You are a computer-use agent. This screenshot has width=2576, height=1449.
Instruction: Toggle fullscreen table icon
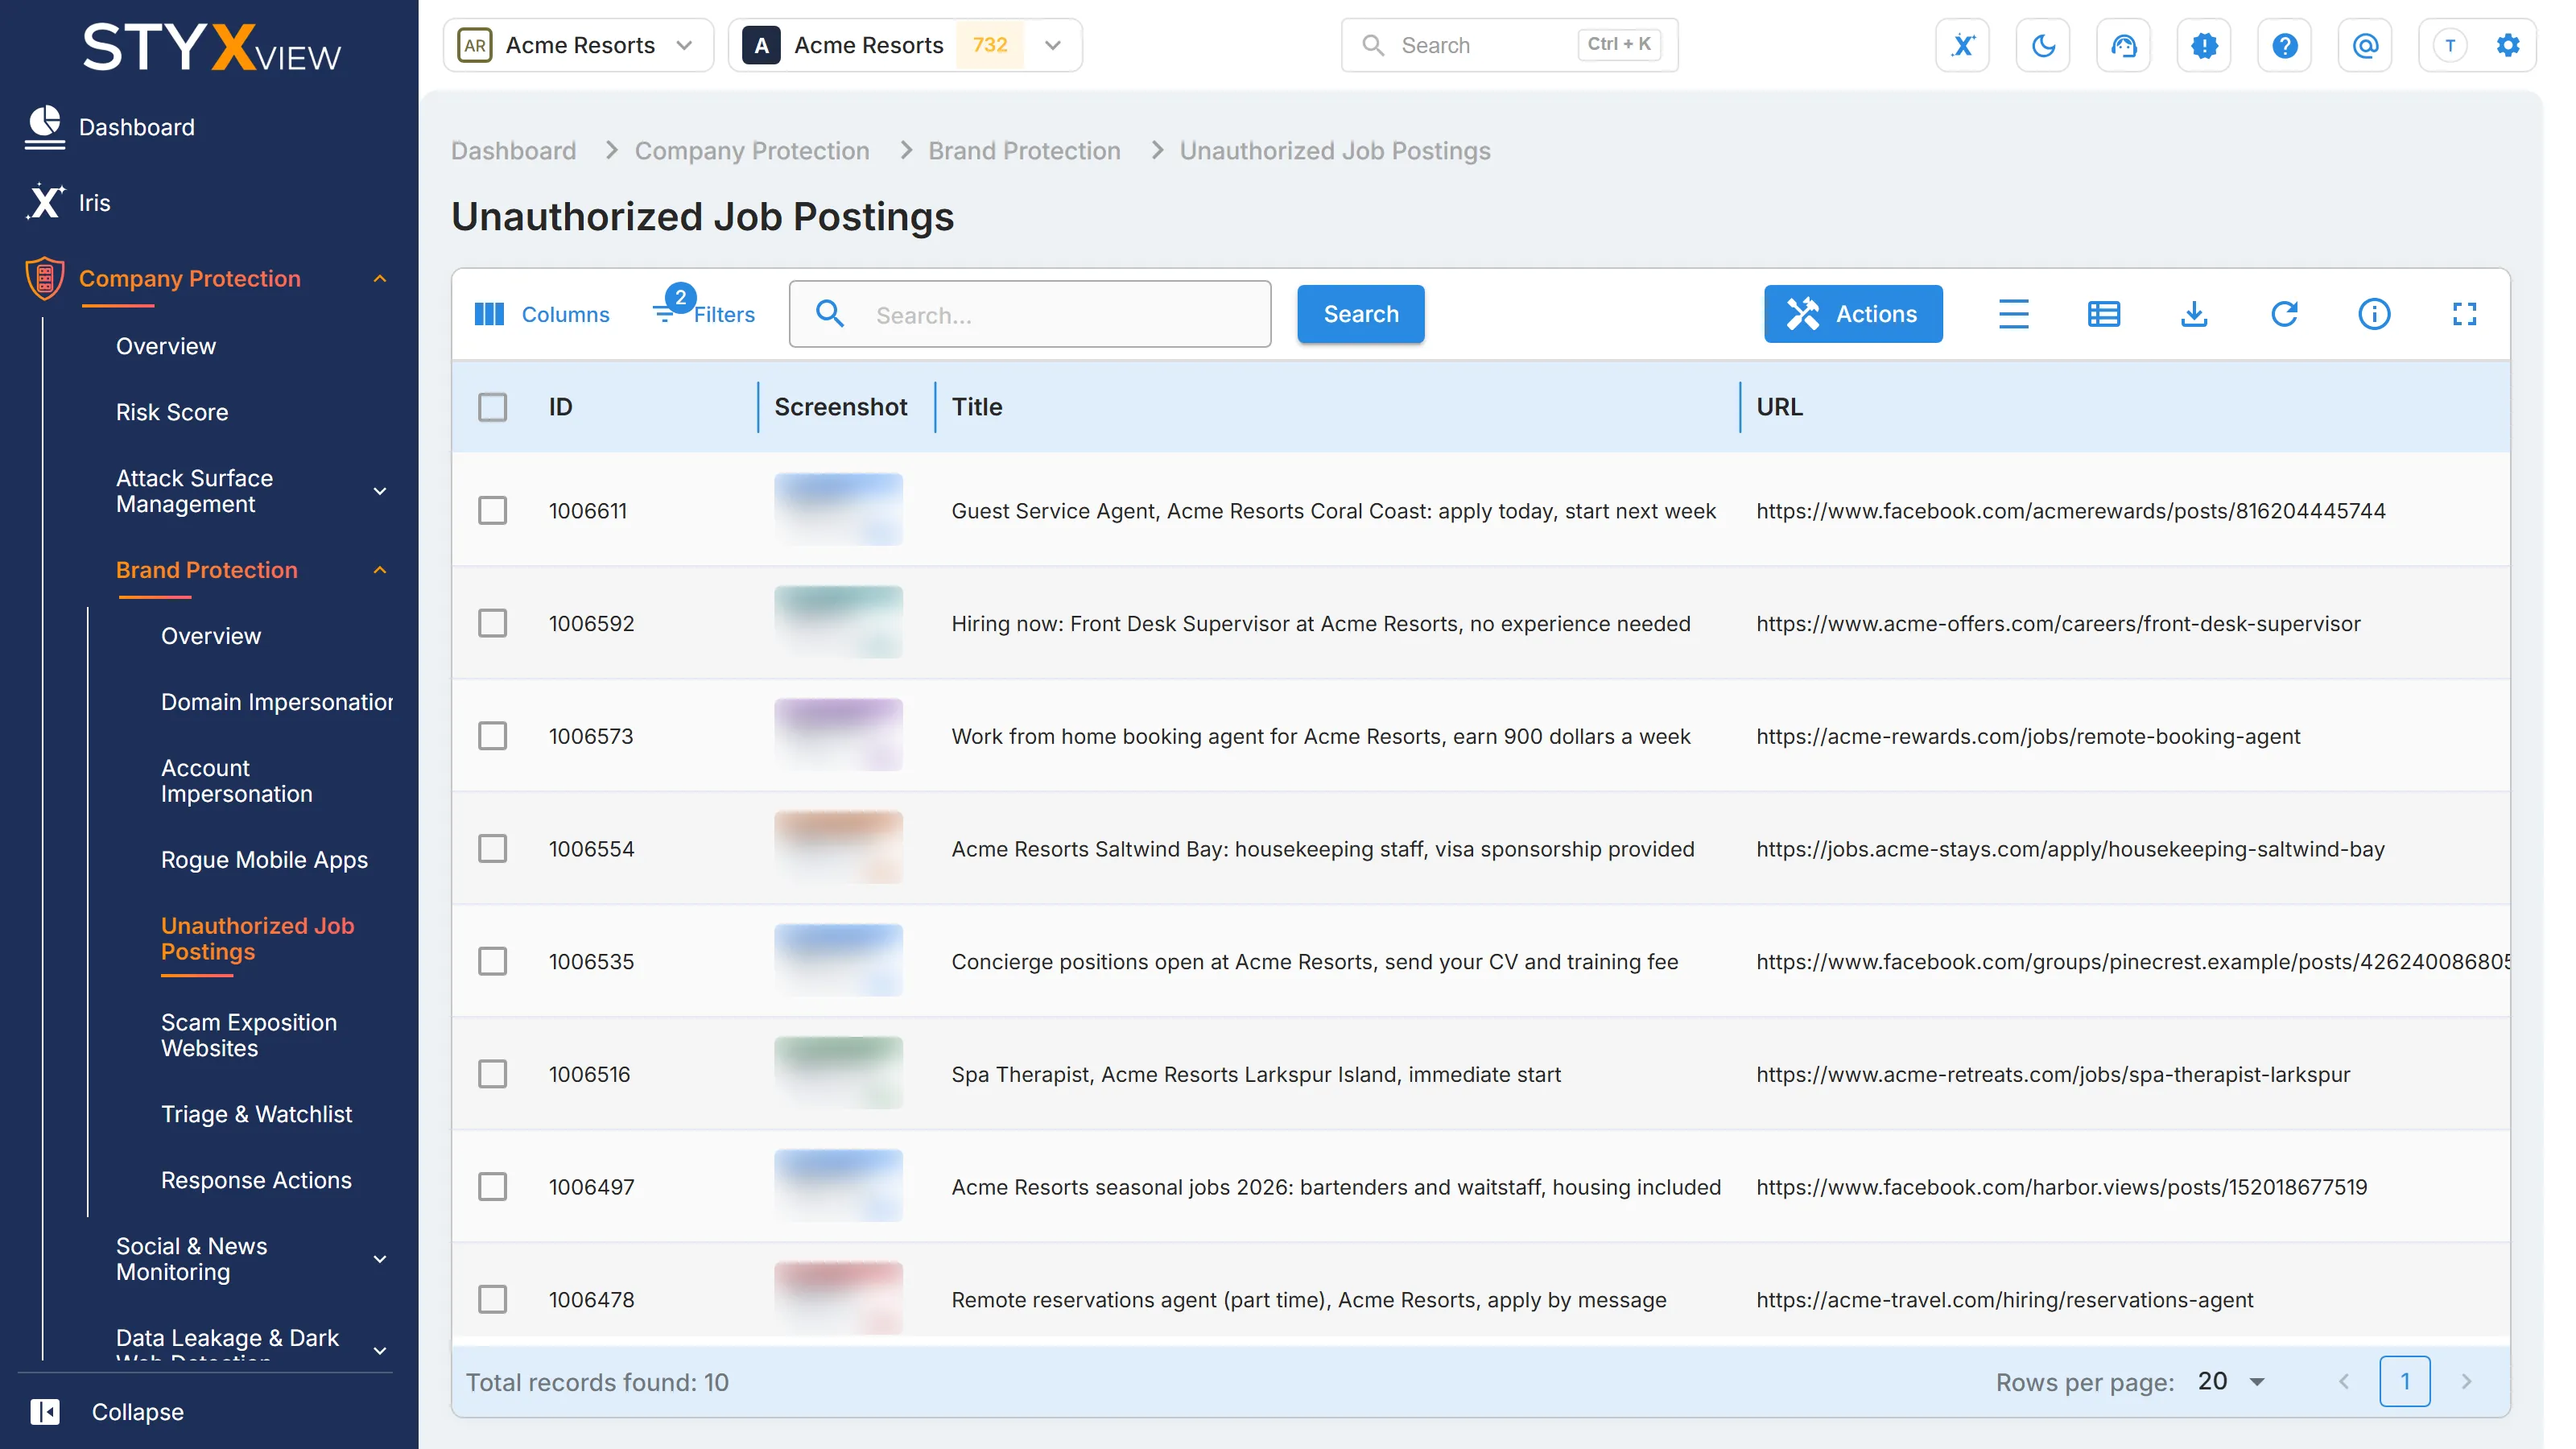point(2465,314)
